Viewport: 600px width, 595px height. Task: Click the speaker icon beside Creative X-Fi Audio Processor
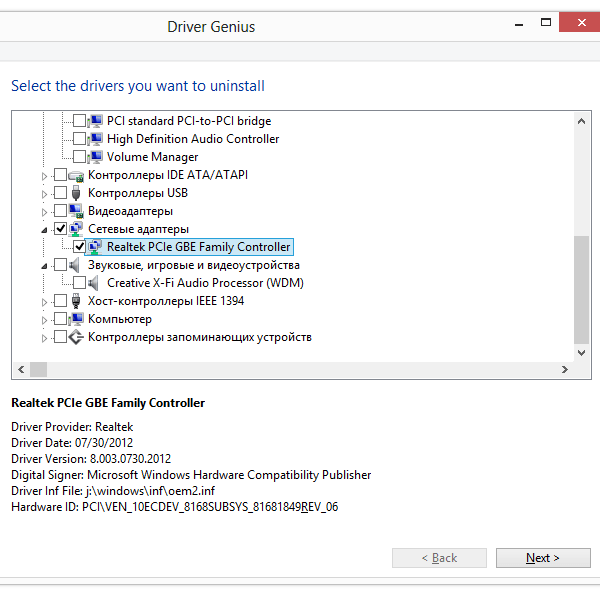[x=93, y=283]
